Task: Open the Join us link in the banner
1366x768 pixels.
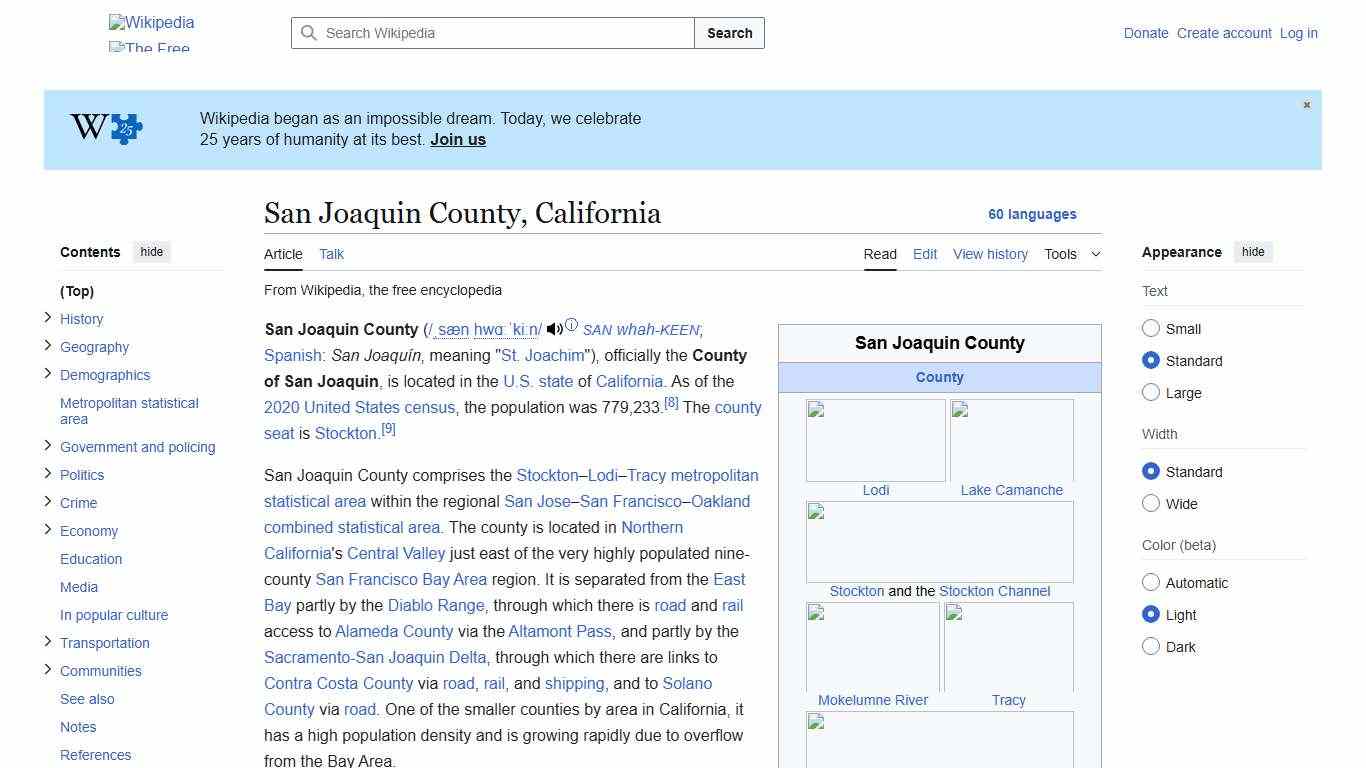Action: tap(457, 139)
